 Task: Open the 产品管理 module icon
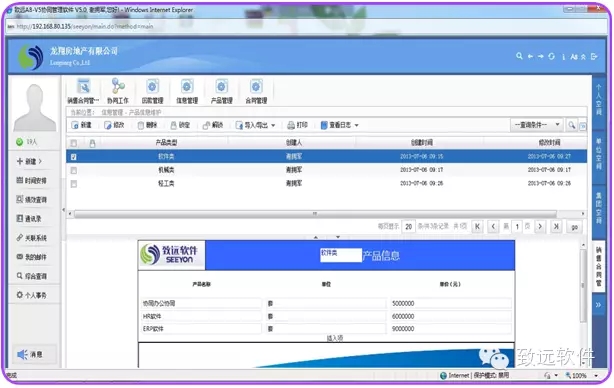click(x=222, y=87)
